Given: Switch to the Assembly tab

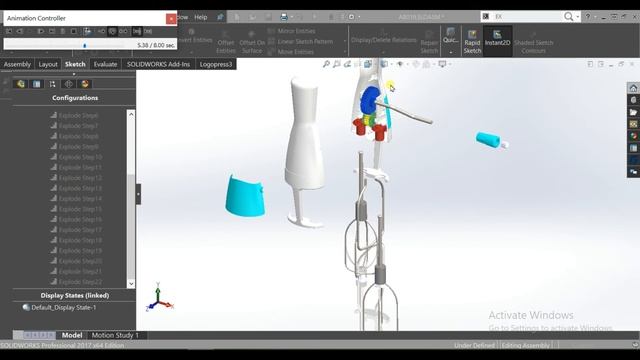Looking at the screenshot, I should tap(17, 64).
